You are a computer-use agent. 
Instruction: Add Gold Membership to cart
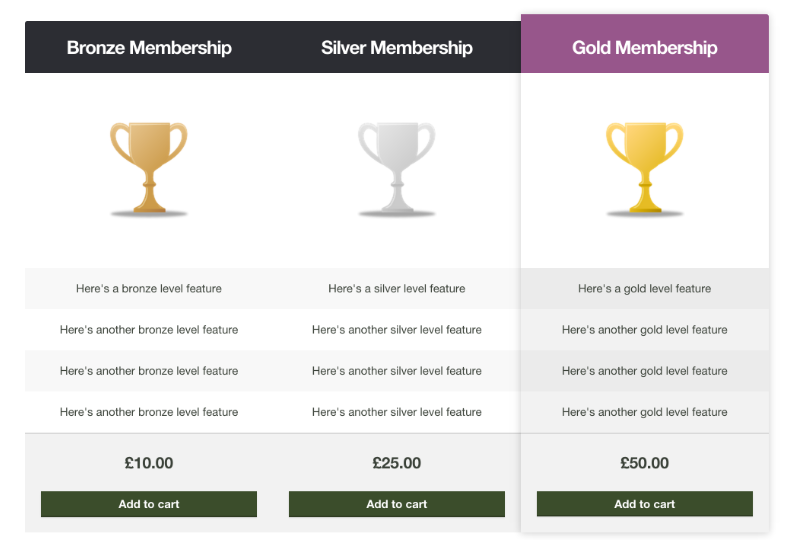coord(645,504)
